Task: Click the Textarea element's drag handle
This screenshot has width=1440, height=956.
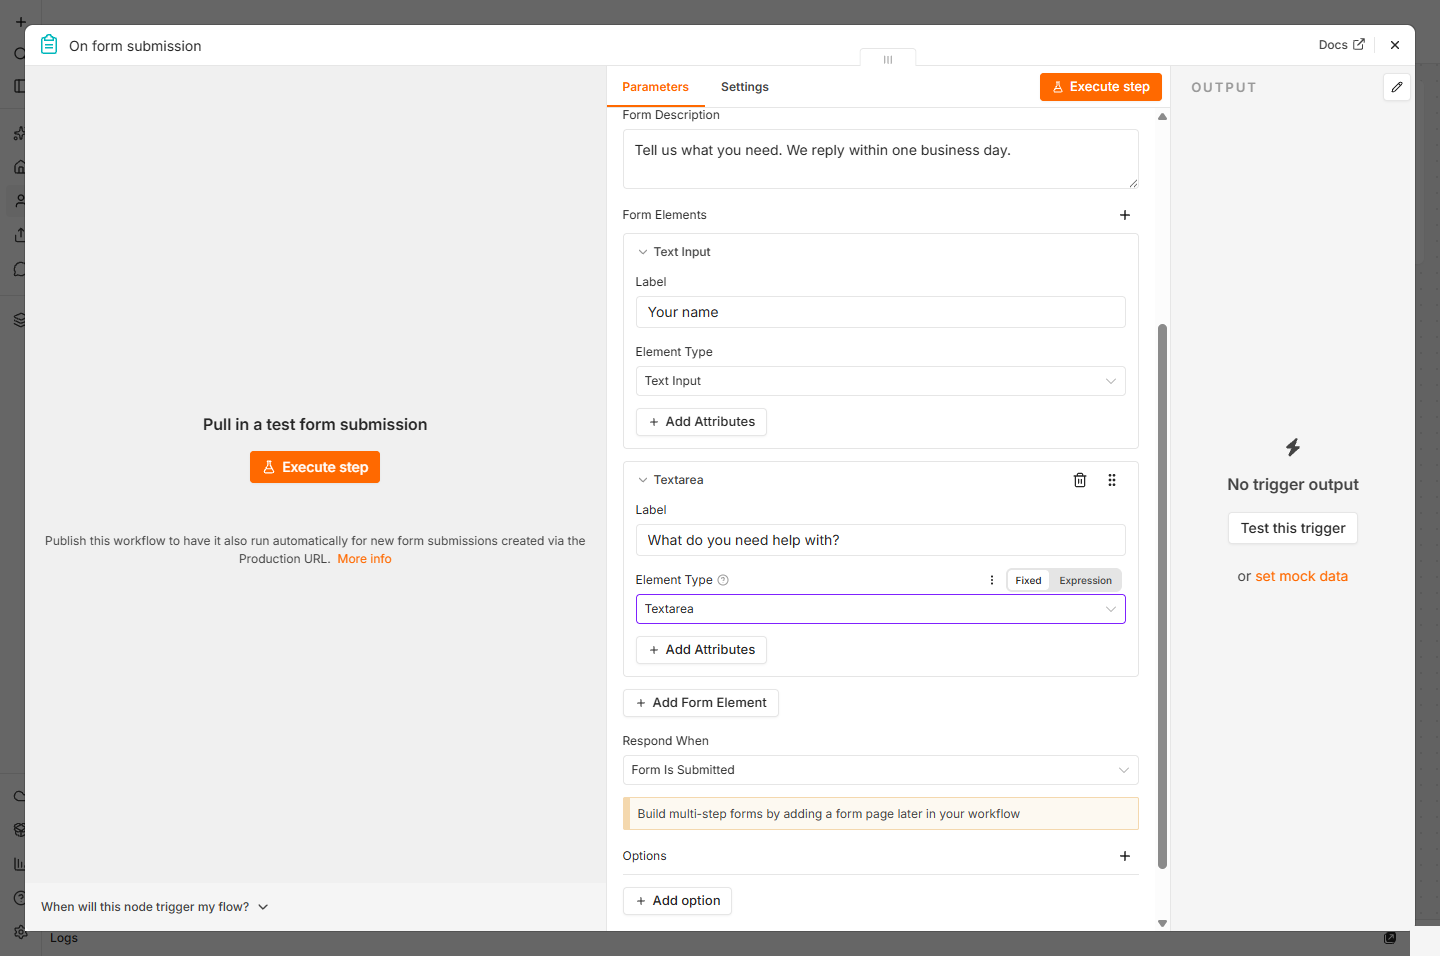Action: click(x=1112, y=480)
